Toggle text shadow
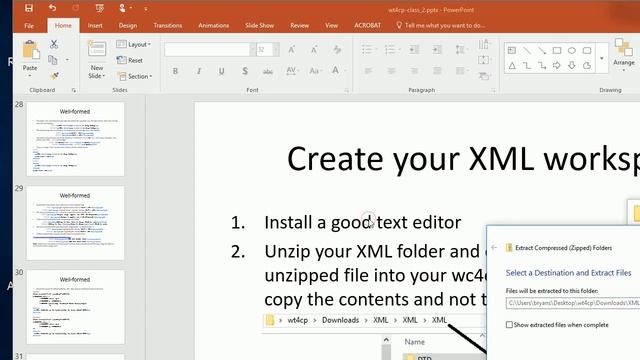The width and height of the screenshot is (640, 360). pos(245,71)
